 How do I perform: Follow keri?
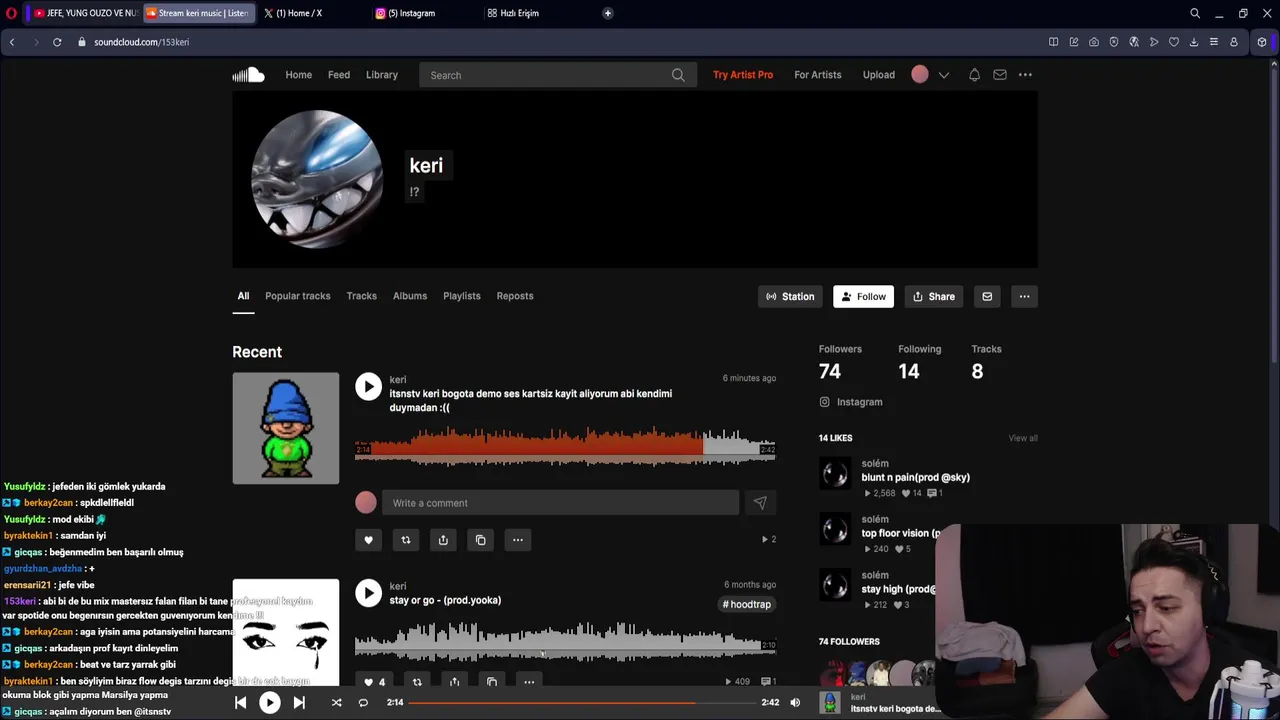tap(863, 297)
